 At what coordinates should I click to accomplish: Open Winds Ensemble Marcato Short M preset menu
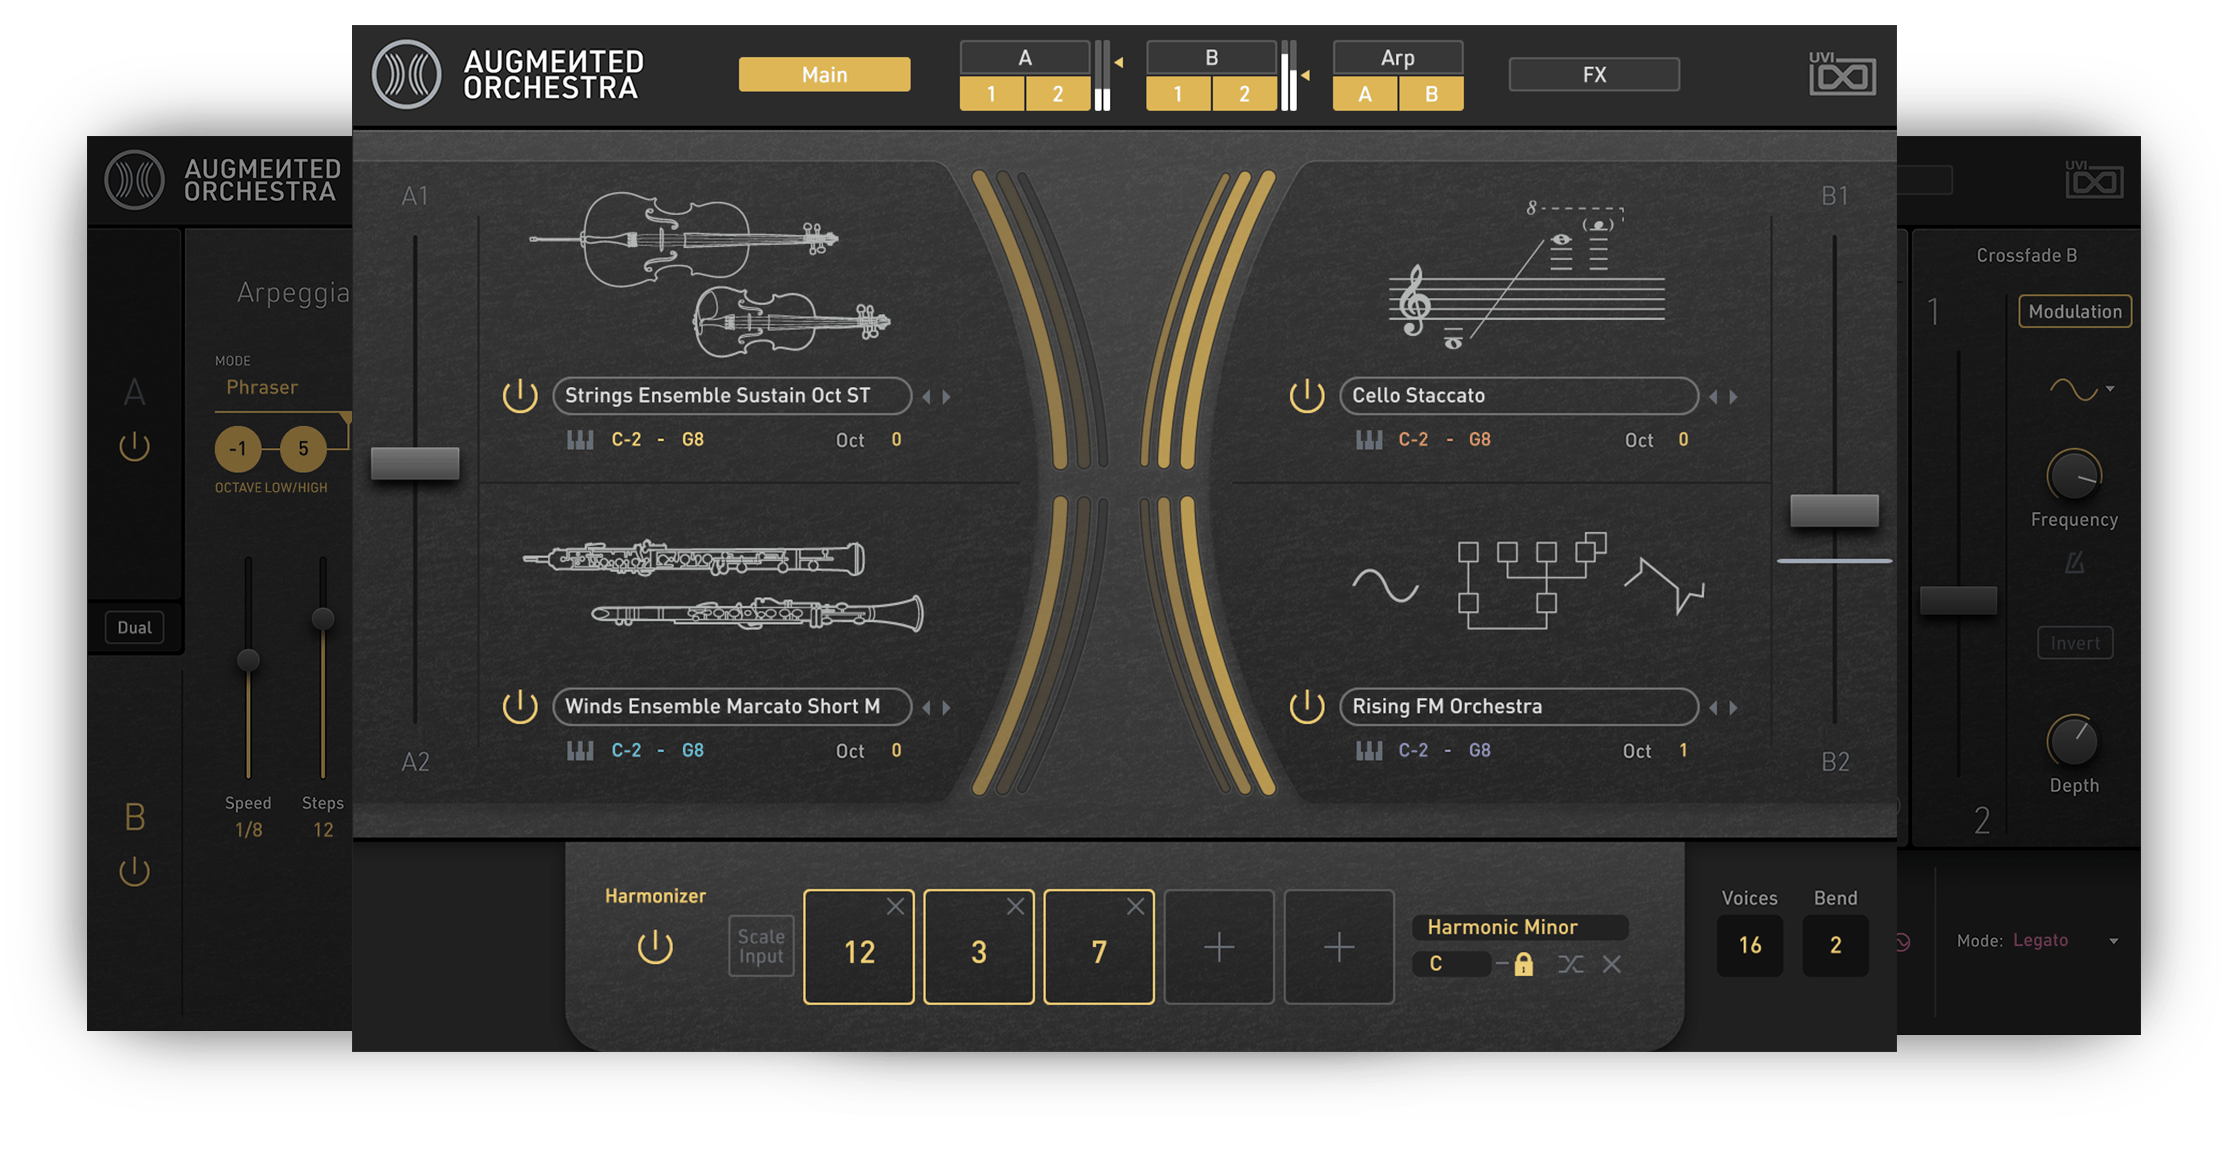point(732,707)
